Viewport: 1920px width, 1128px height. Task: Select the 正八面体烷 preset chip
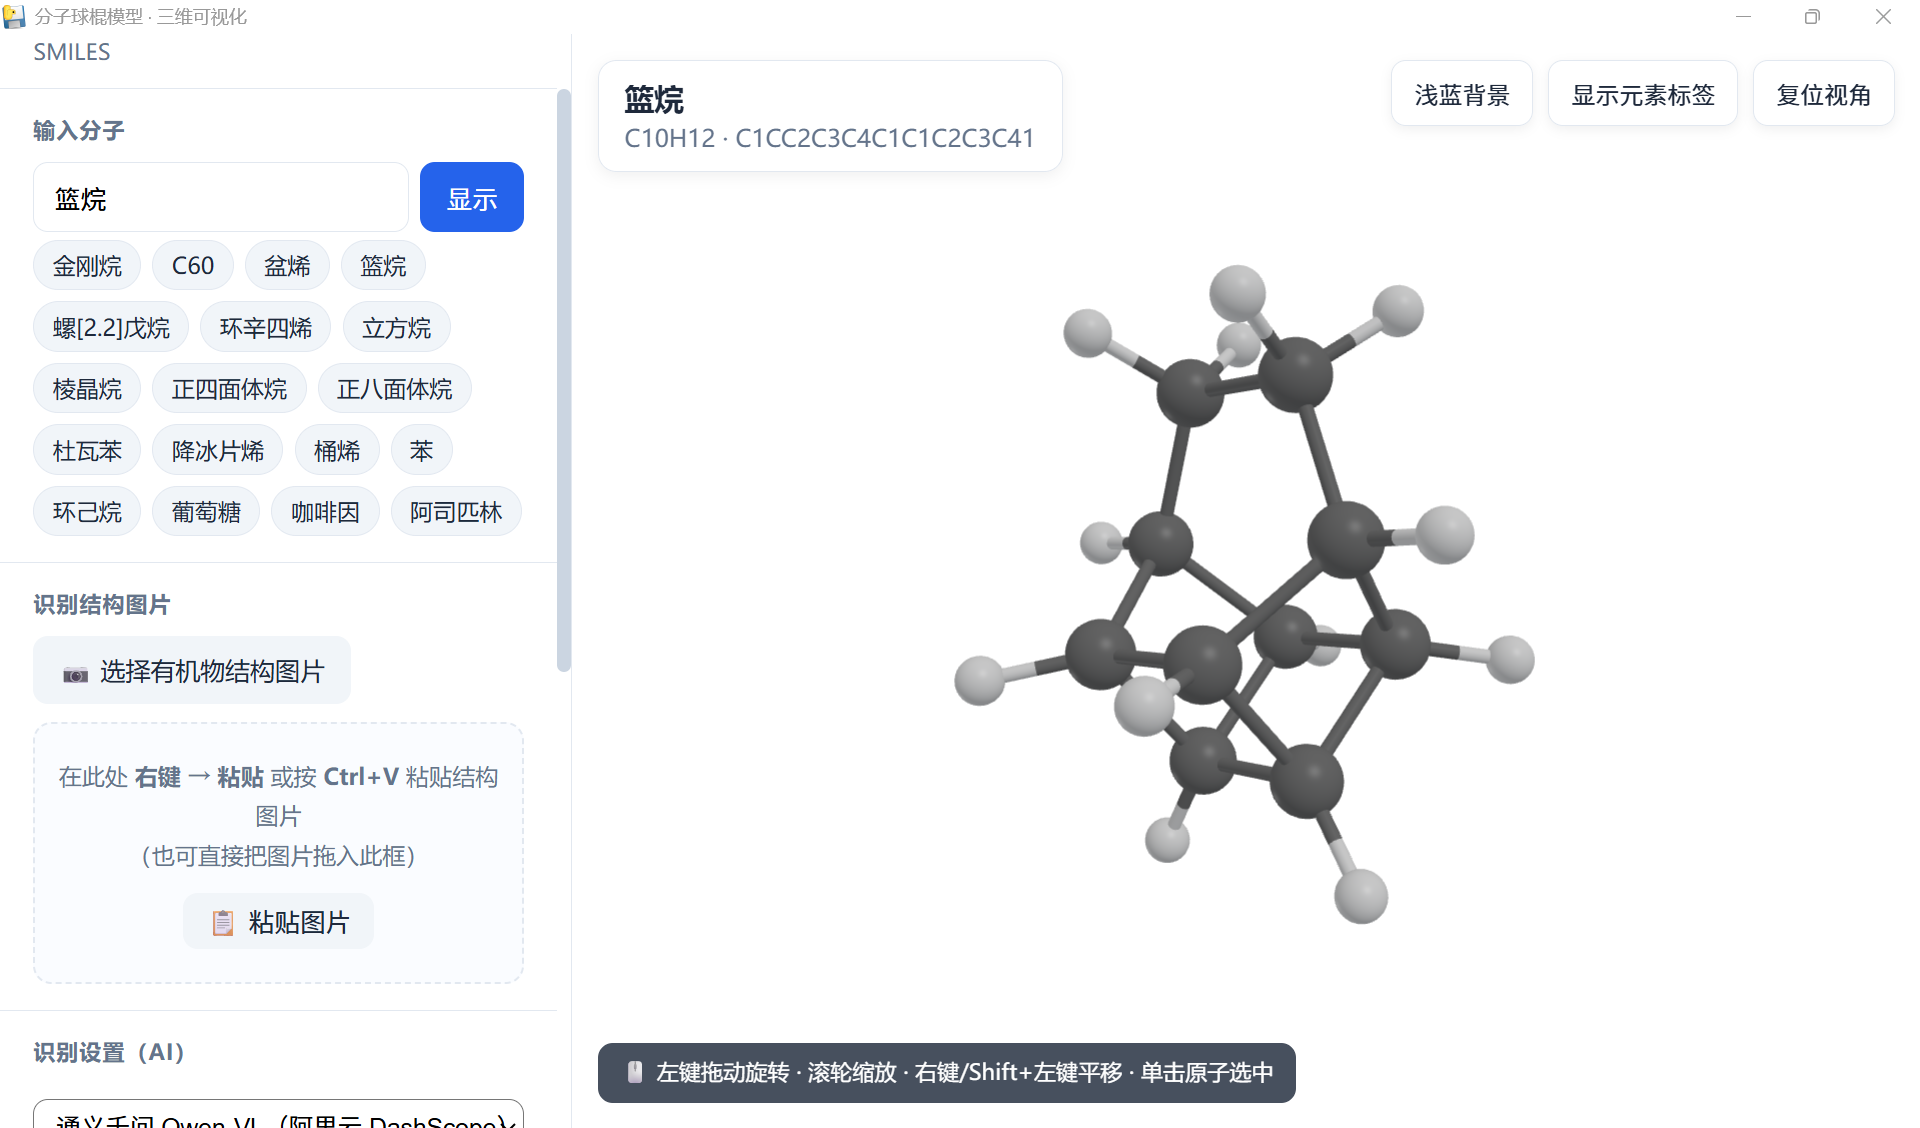[x=394, y=388]
